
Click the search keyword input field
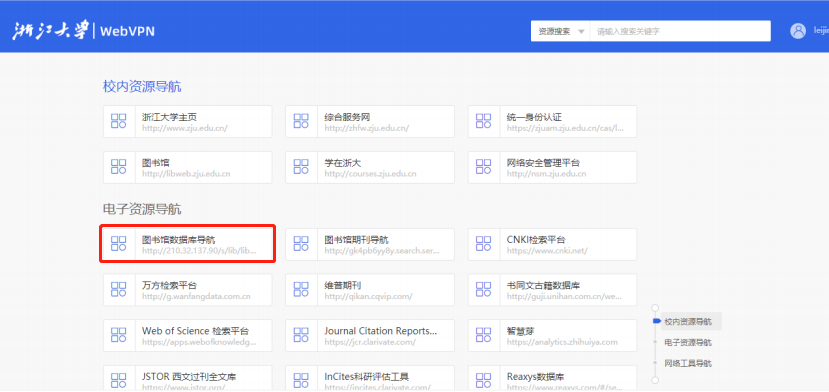pos(680,31)
